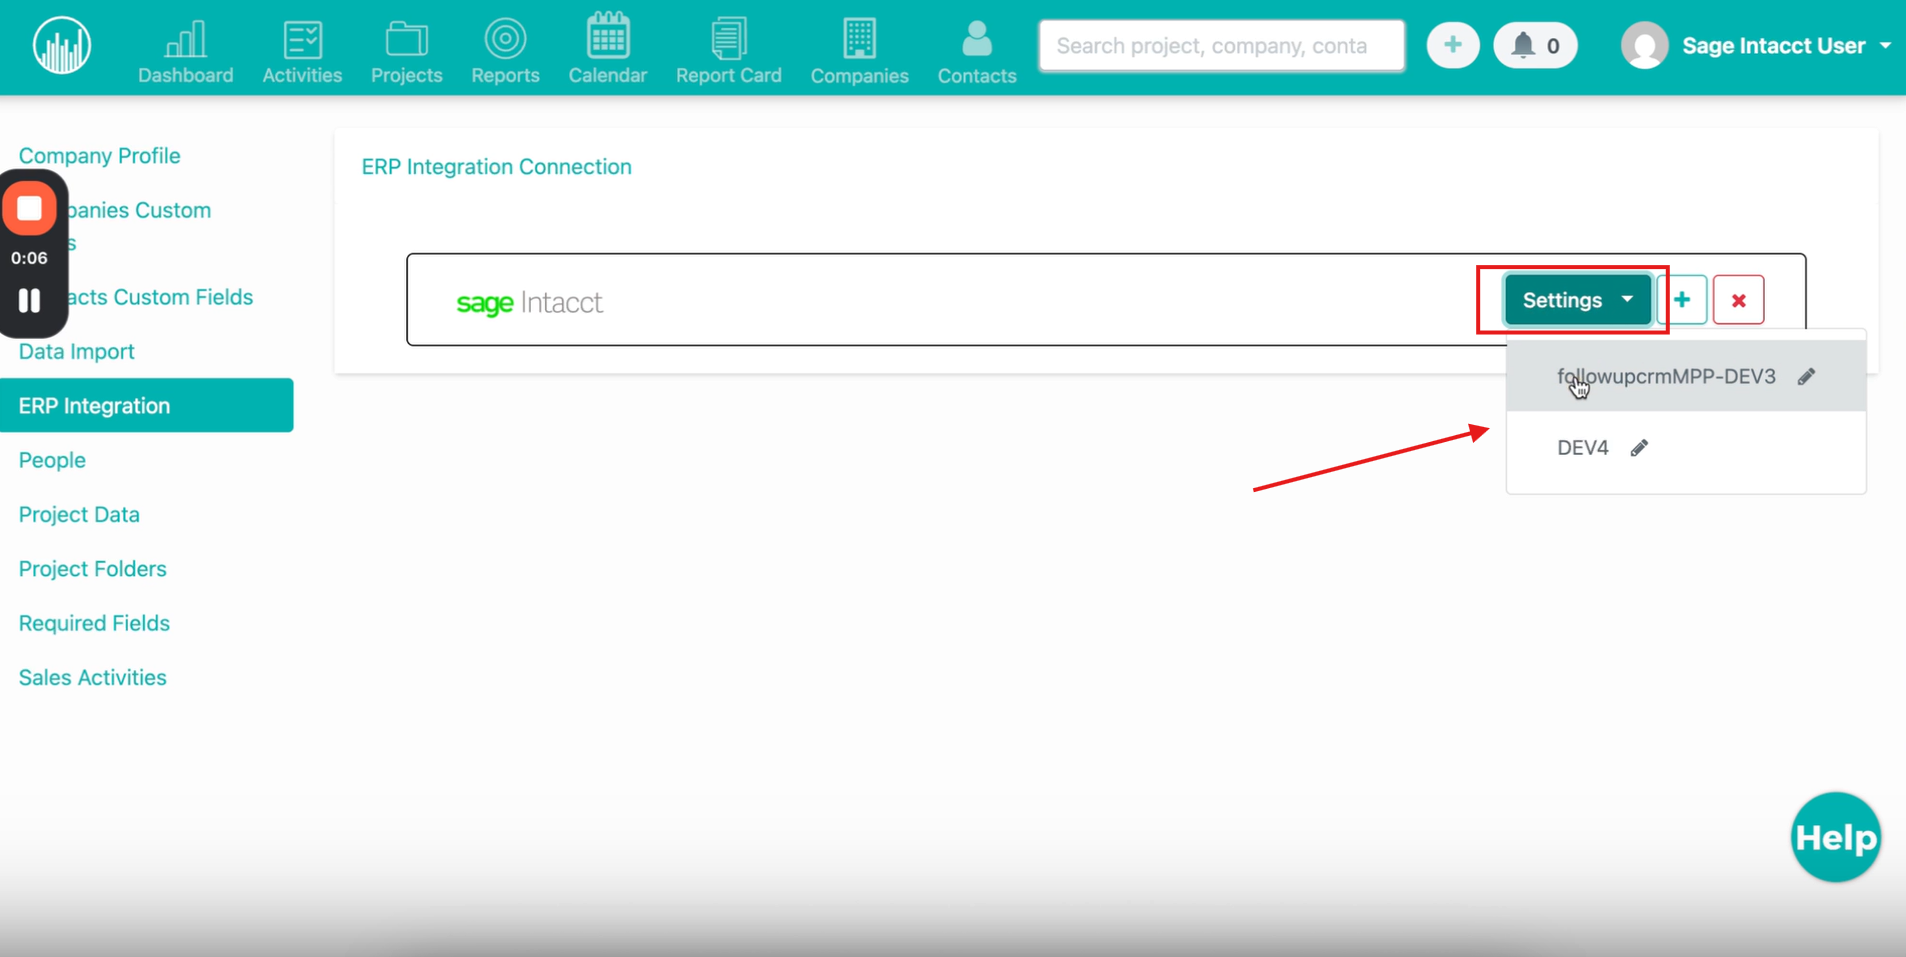Open the Reports target icon
Viewport: 1906px width, 957px height.
[x=505, y=40]
